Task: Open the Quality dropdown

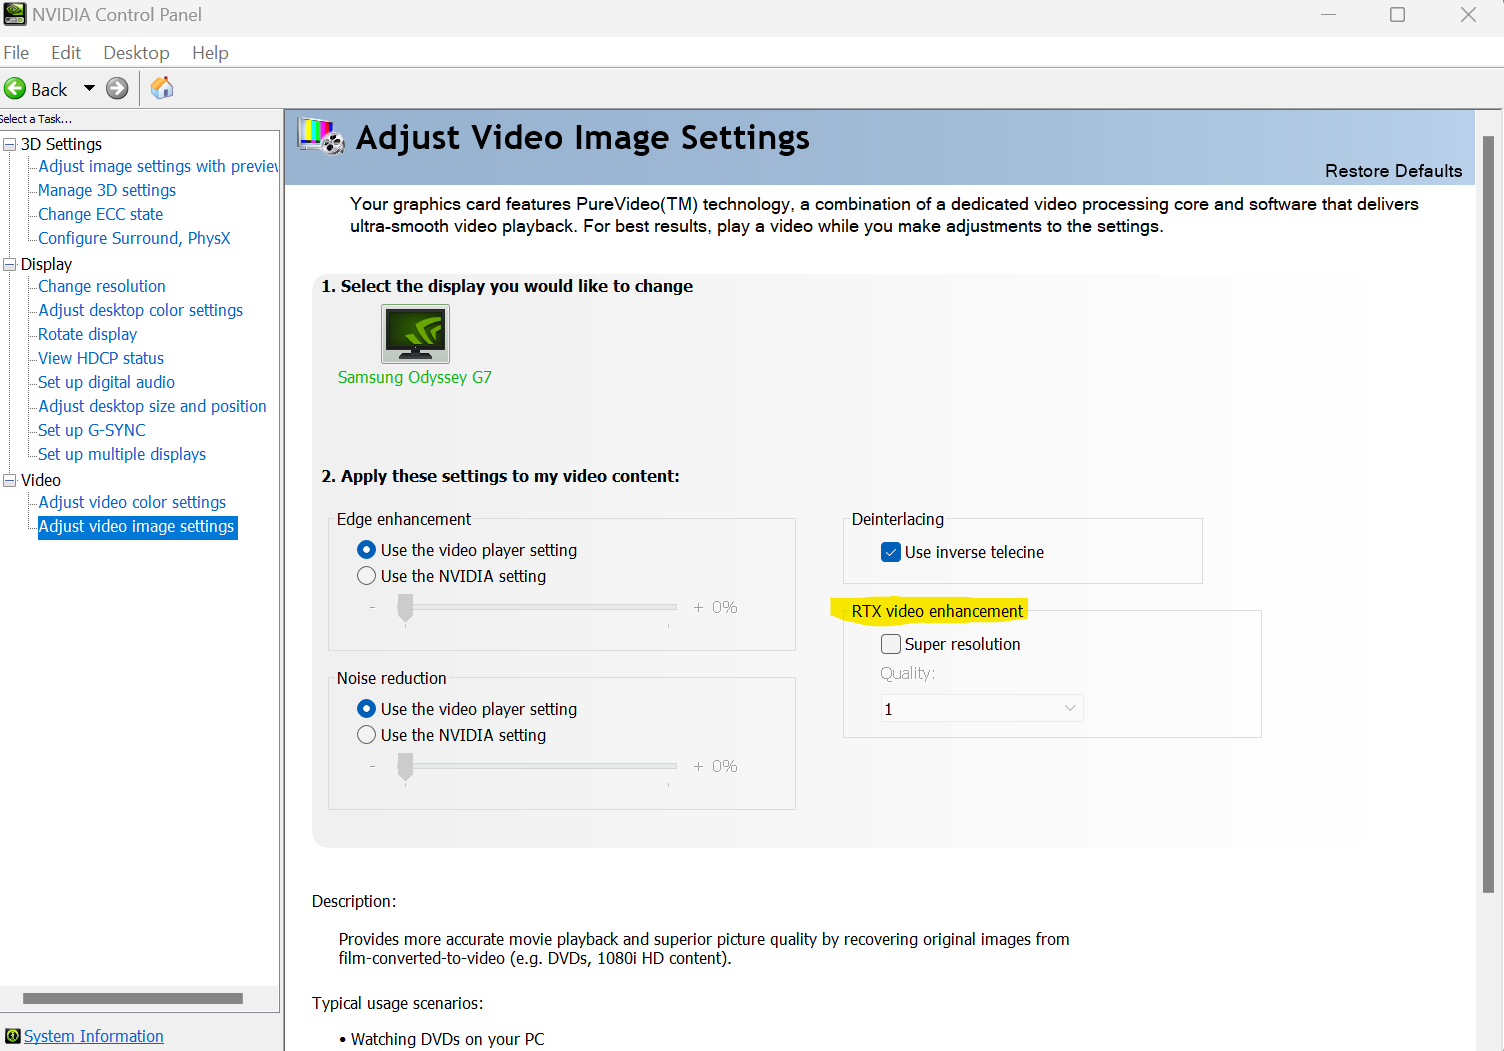Action: coord(981,708)
